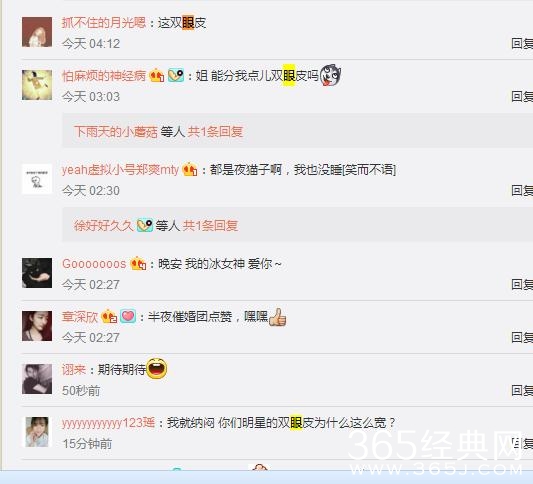Click the avatar of yyyyyyyyyy123瑶
The height and width of the screenshot is (484, 533).
pos(37,432)
